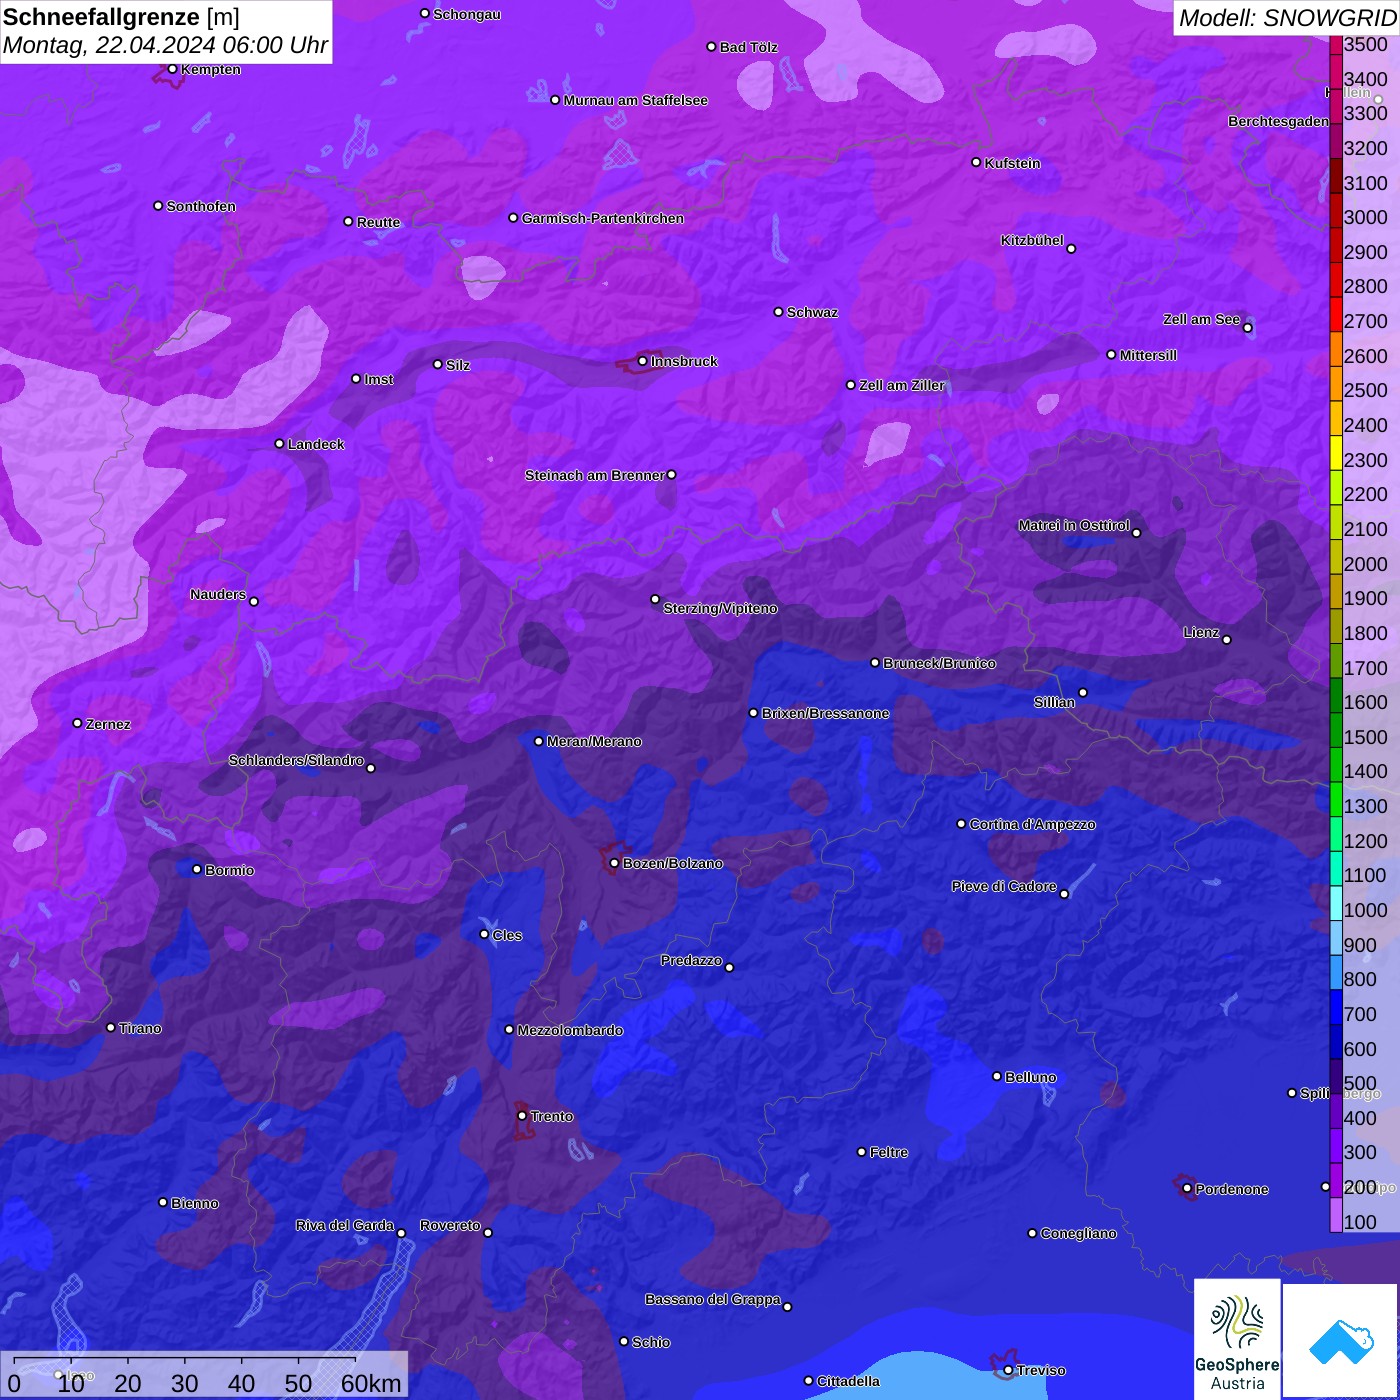The height and width of the screenshot is (1400, 1400).
Task: Click the Cles label
Action: [507, 935]
